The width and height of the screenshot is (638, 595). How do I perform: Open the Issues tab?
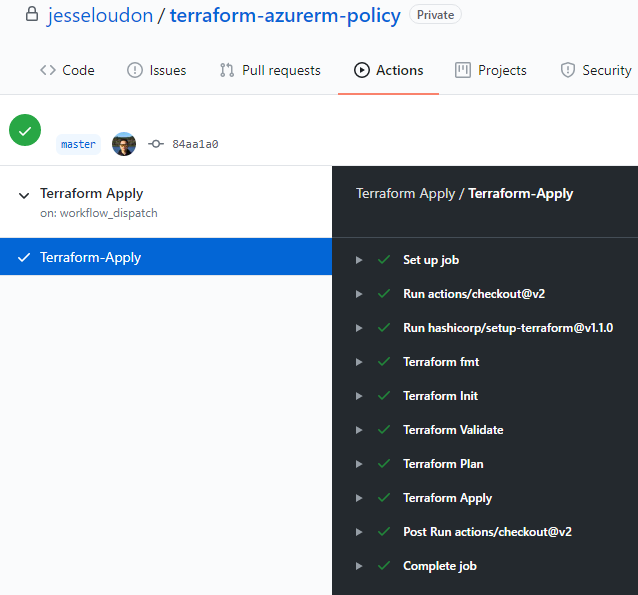tap(156, 70)
